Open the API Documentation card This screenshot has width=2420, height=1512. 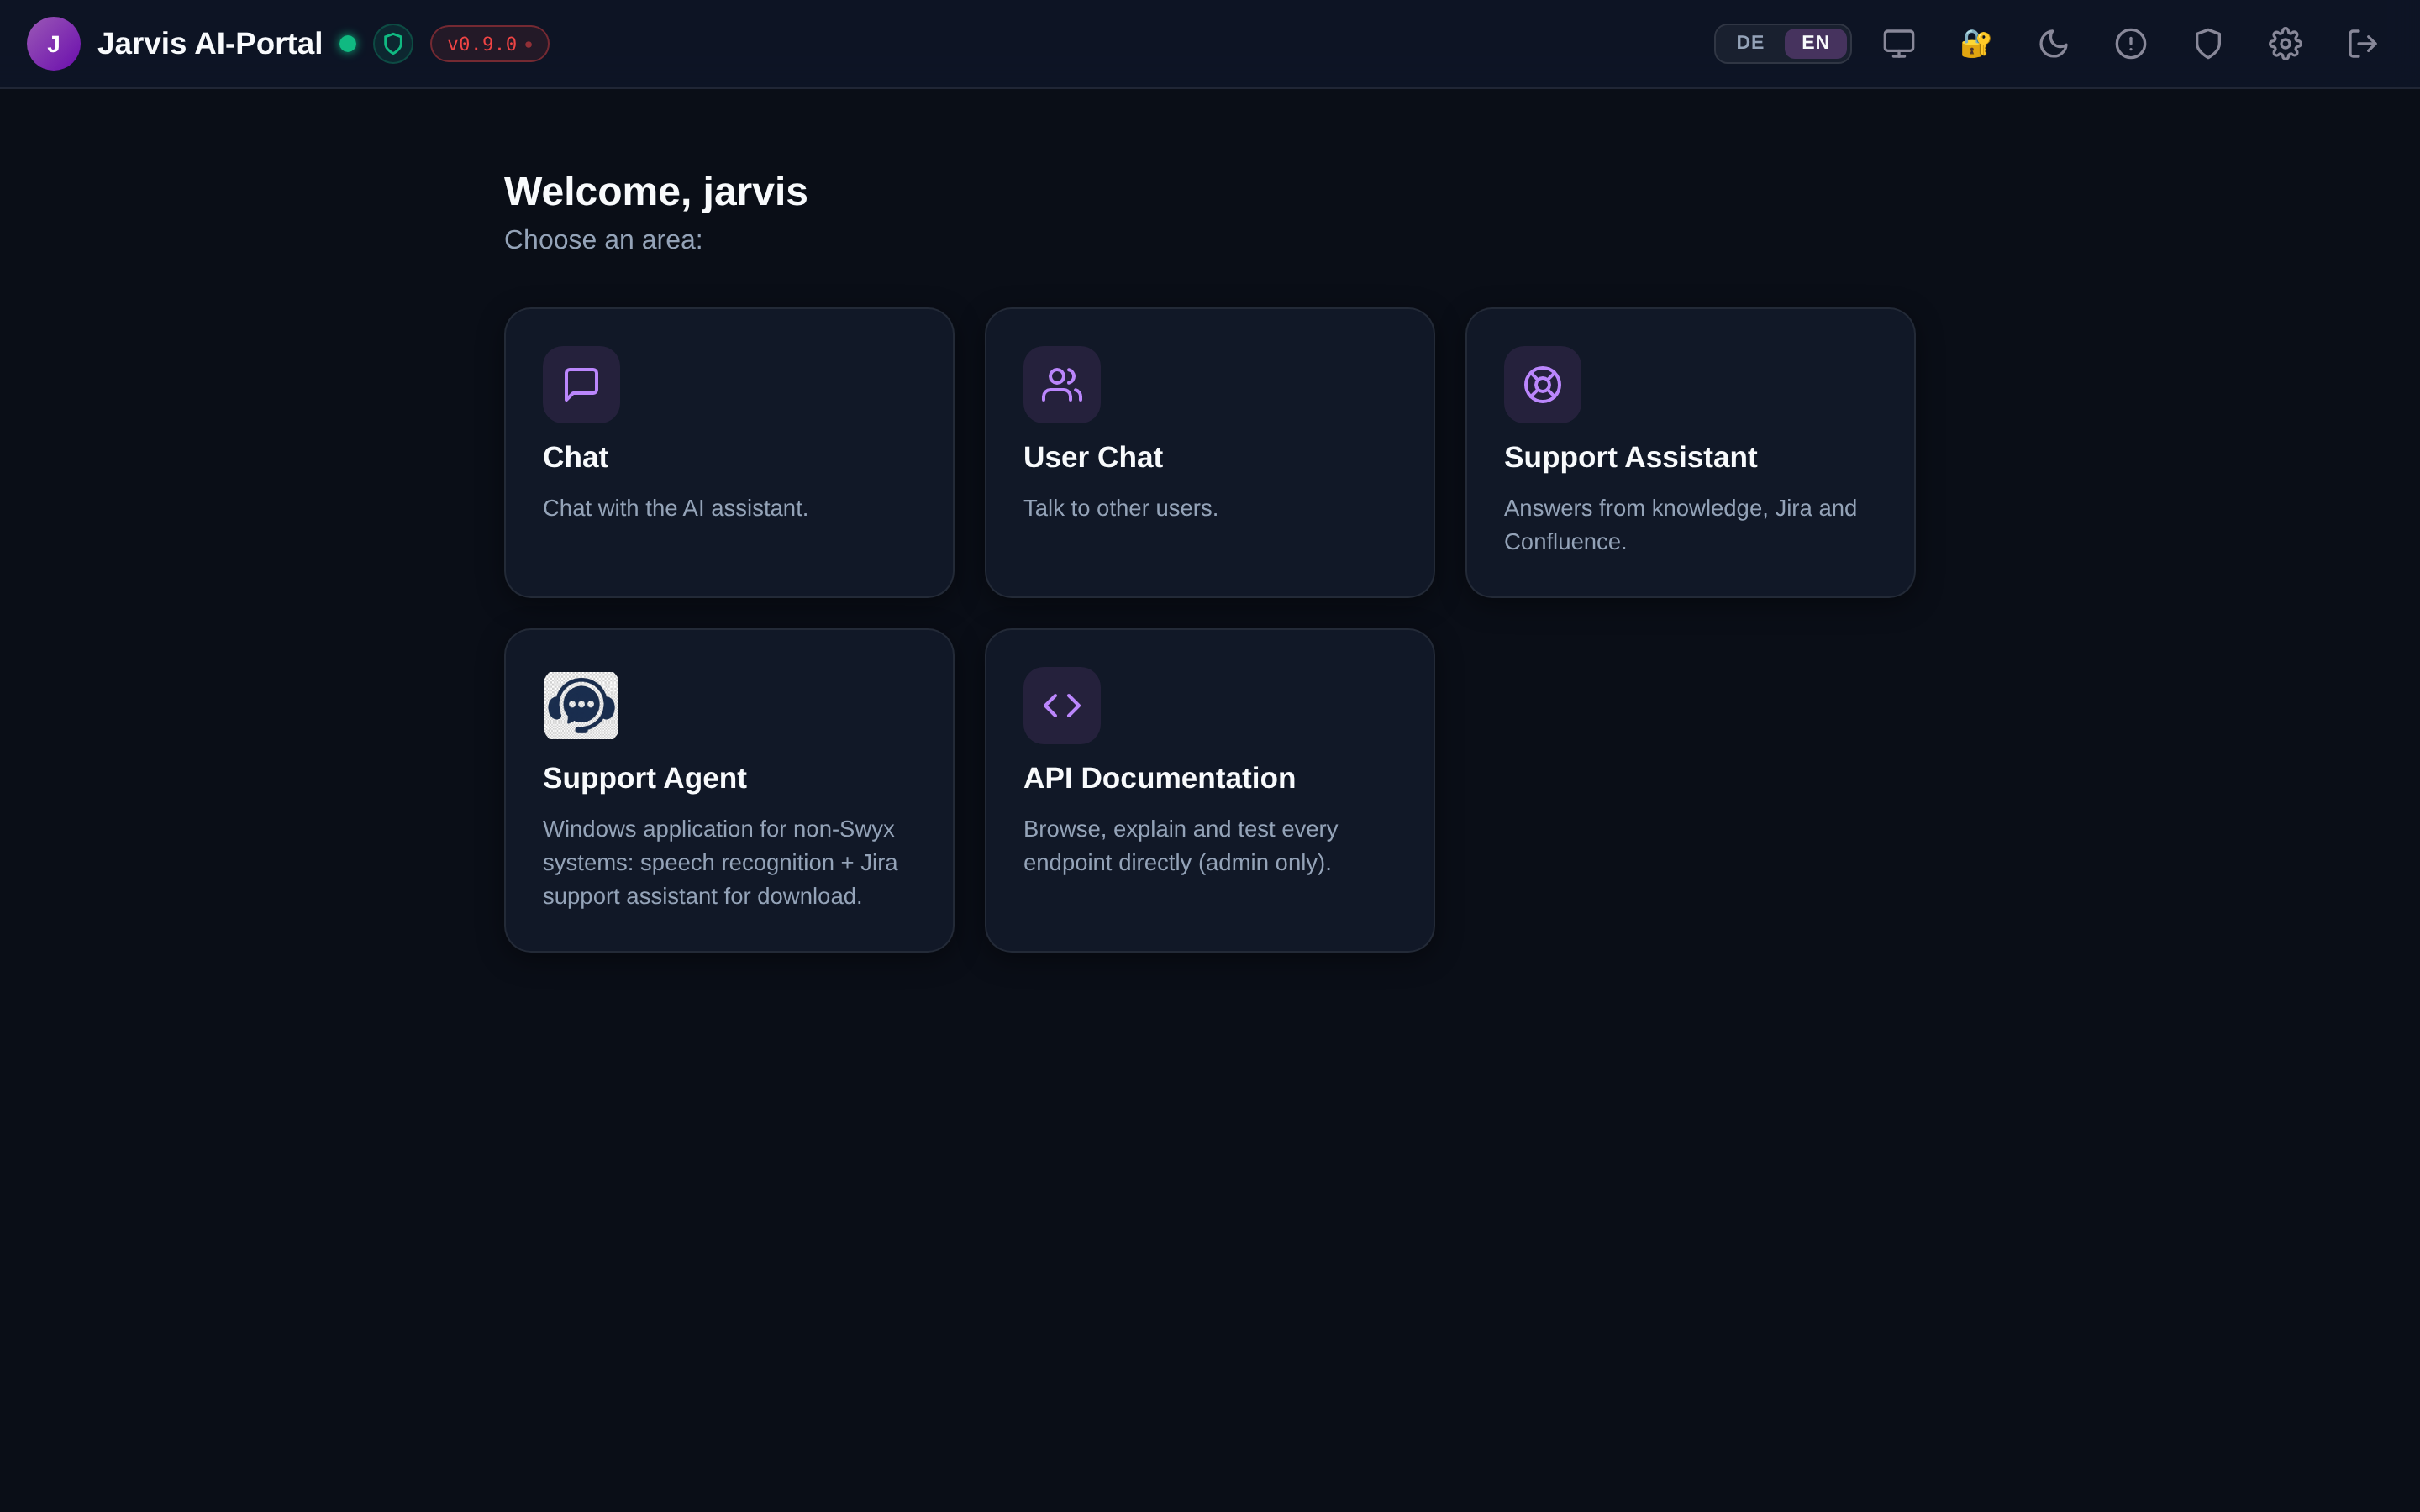(1209, 790)
